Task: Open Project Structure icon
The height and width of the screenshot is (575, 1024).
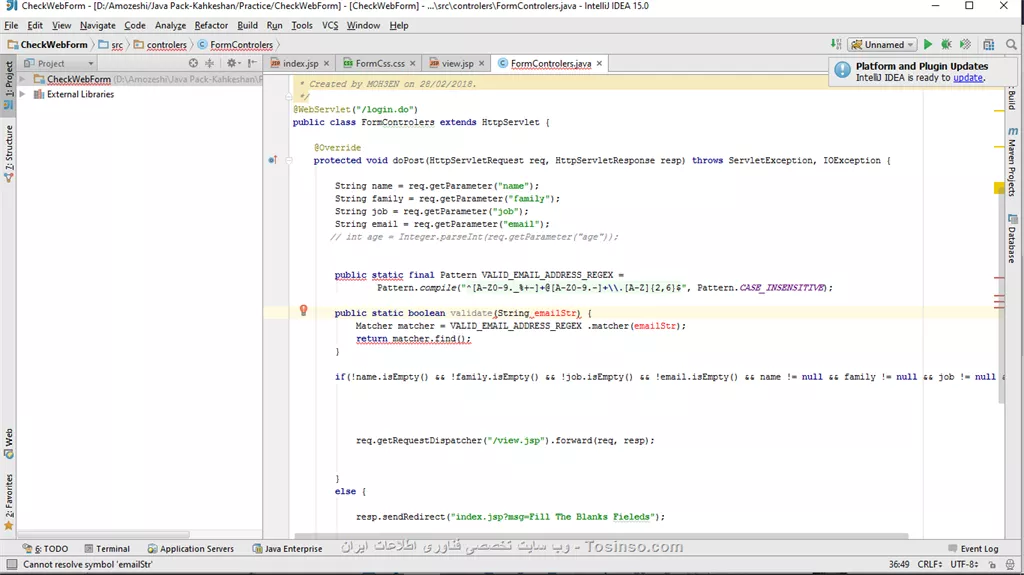Action: (988, 45)
